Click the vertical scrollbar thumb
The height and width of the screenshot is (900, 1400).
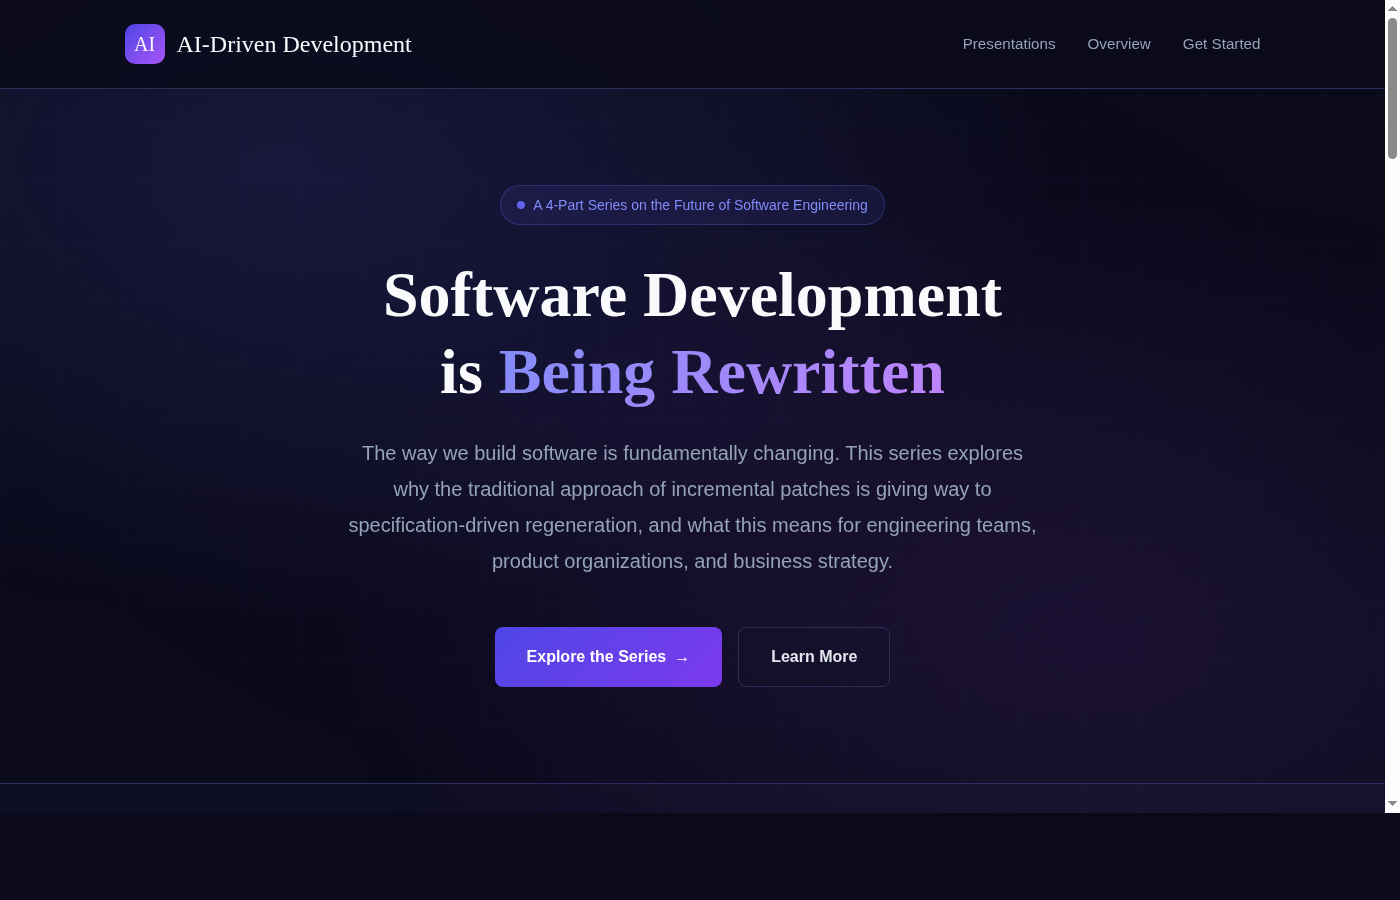pyautogui.click(x=1392, y=88)
